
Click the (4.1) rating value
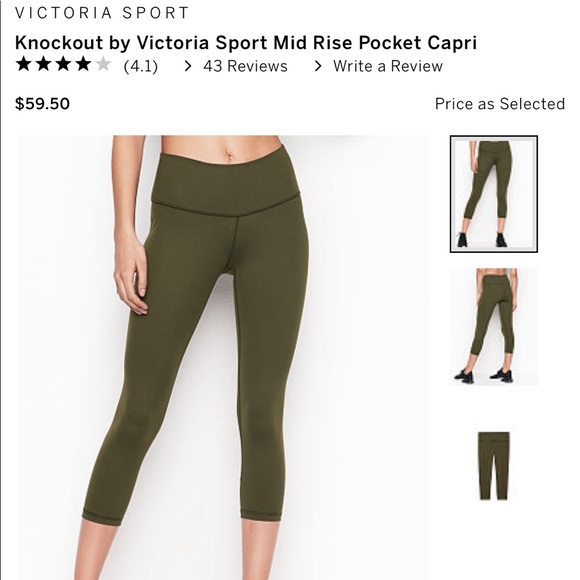pyautogui.click(x=141, y=67)
